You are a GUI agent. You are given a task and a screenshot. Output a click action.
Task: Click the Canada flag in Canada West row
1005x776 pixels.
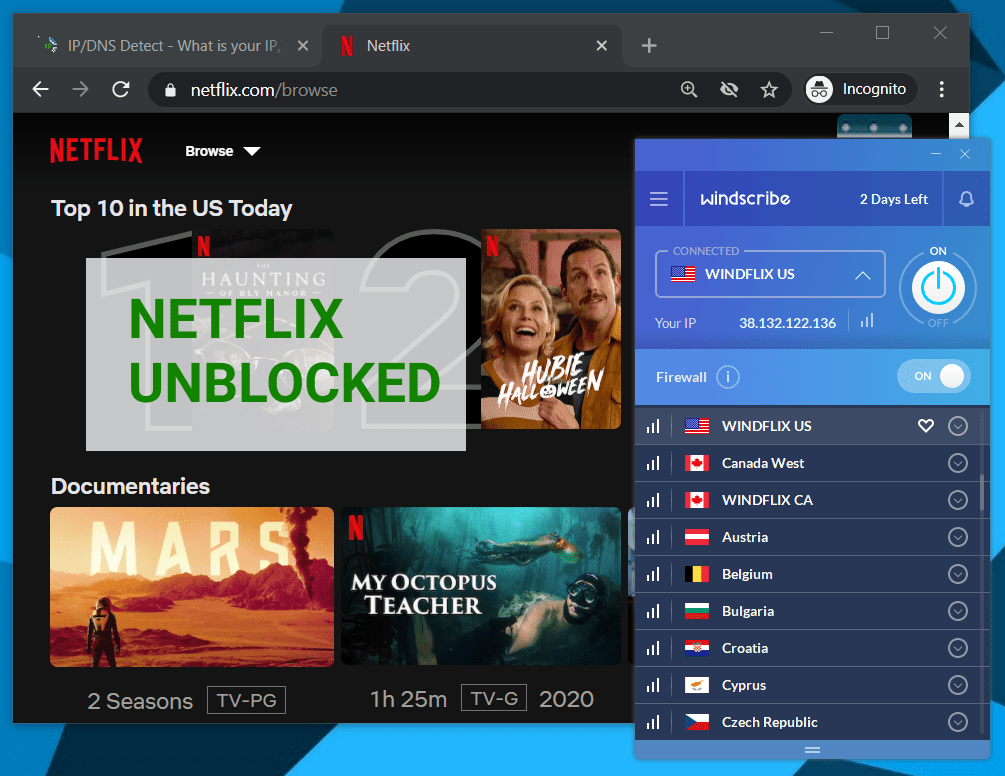(697, 463)
